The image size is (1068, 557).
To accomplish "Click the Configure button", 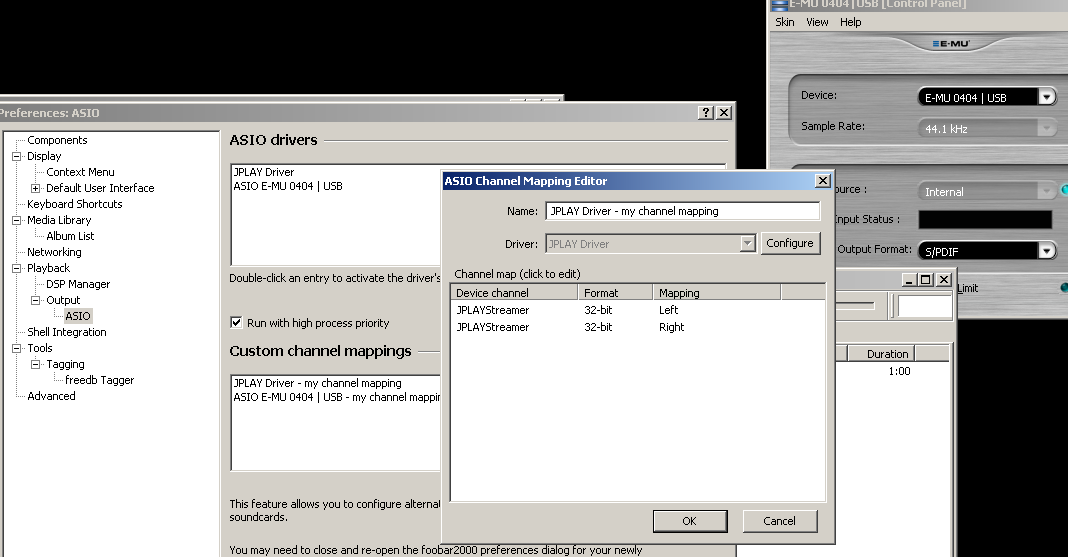I will pos(789,243).
